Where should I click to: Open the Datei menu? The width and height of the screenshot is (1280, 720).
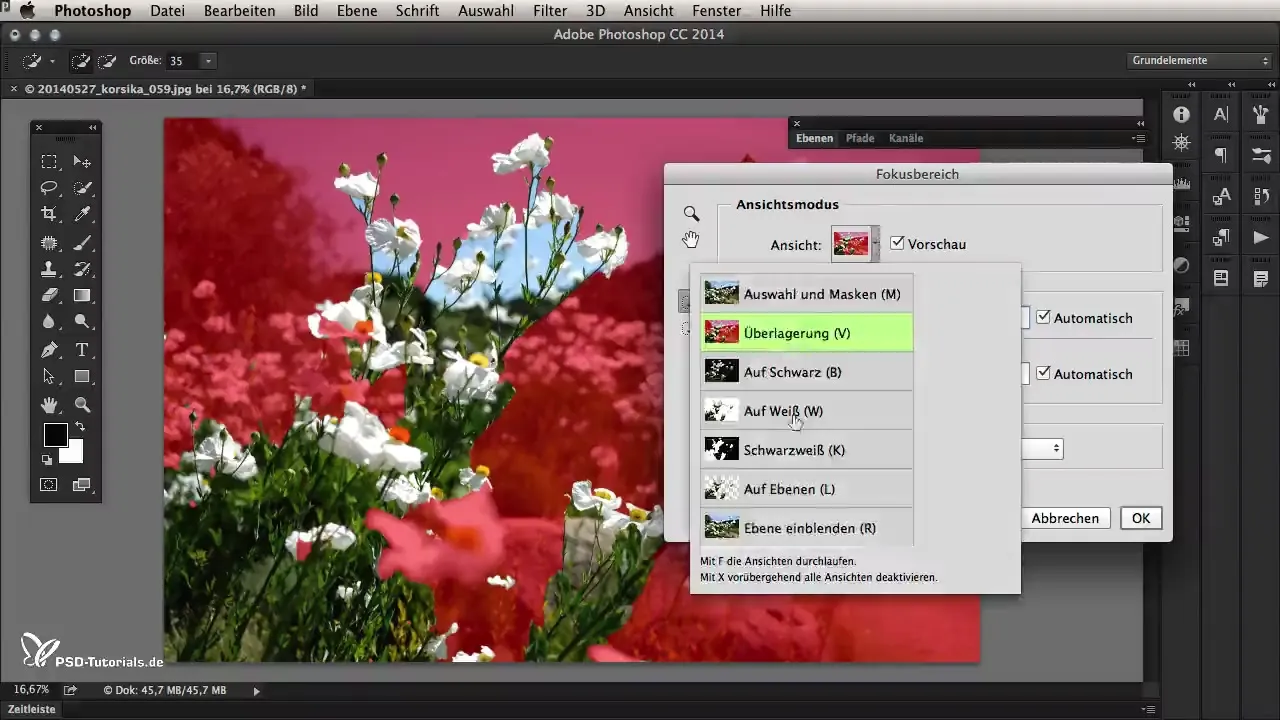click(169, 11)
